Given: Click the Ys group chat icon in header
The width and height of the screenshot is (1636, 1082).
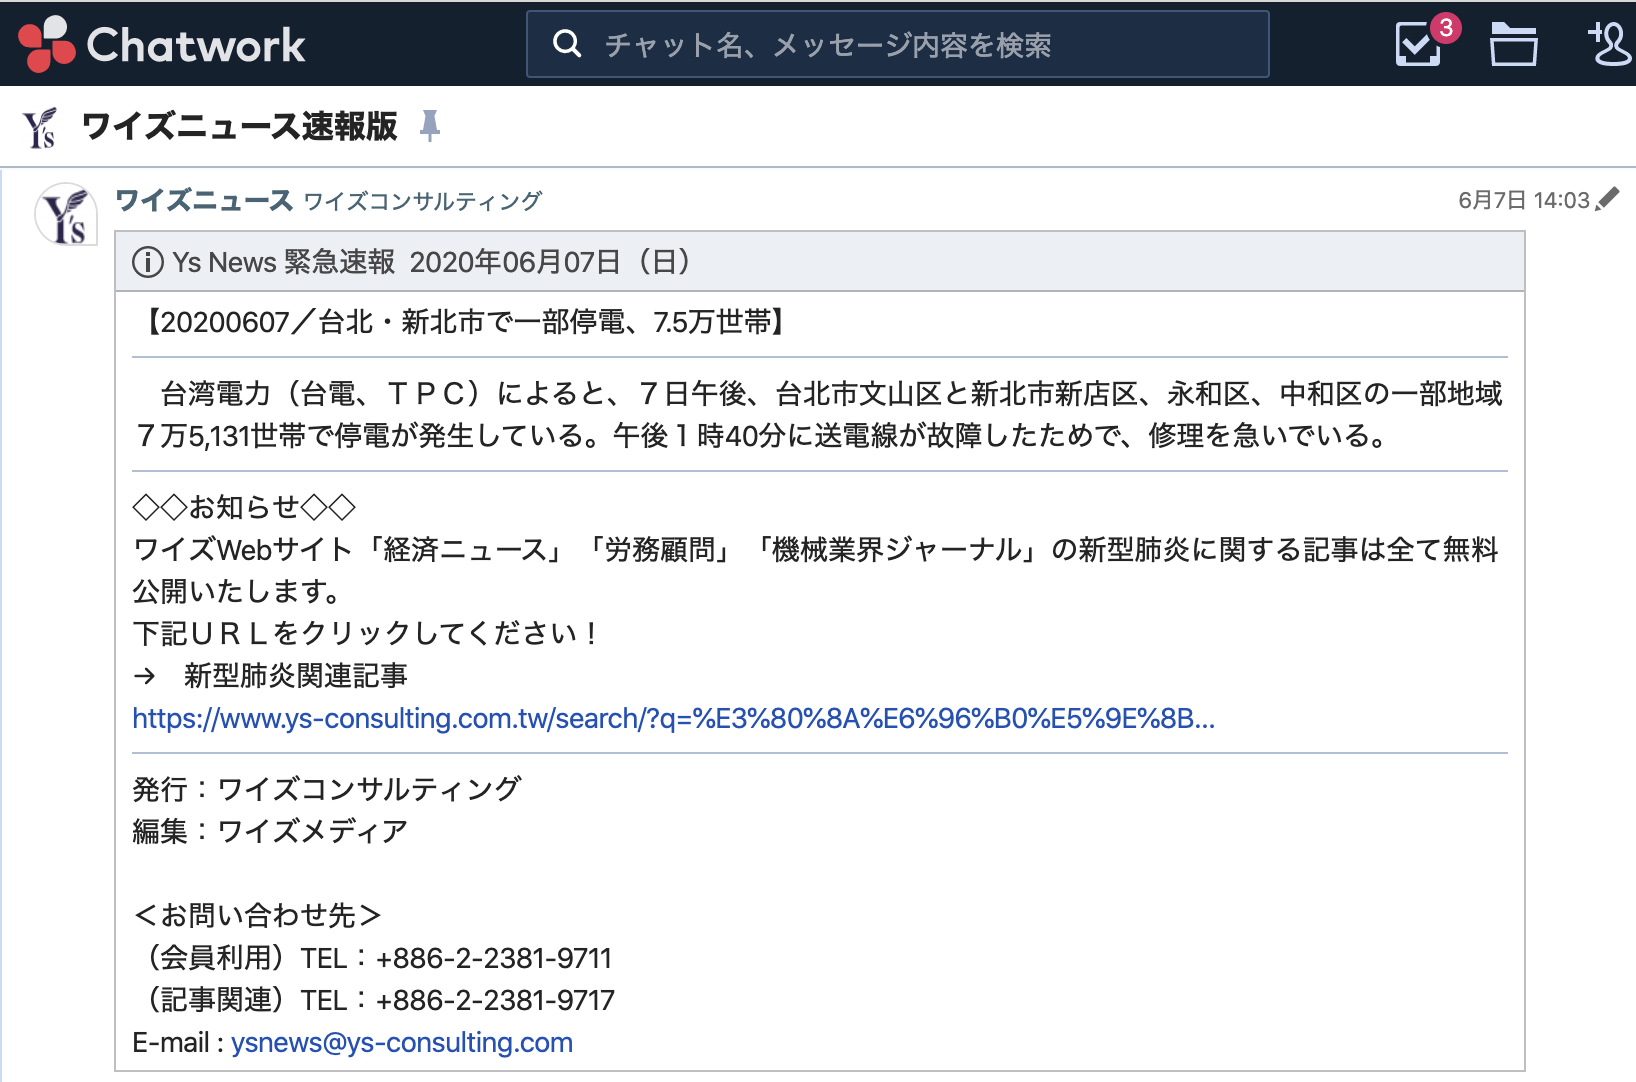Looking at the screenshot, I should (x=40, y=127).
